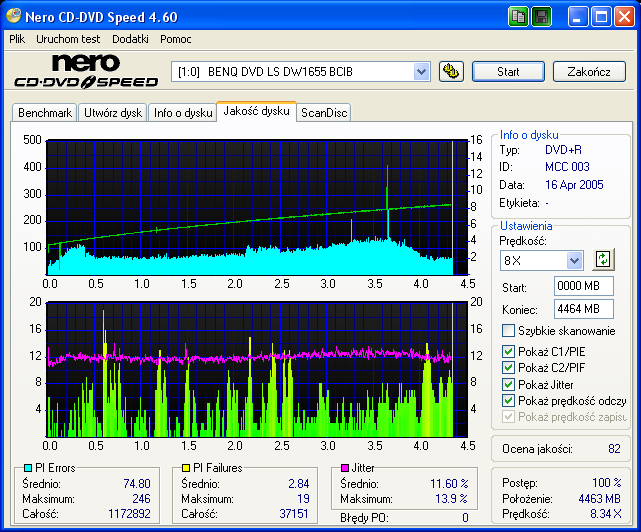Click the Położenie 4463 MB value
641x532 pixels.
[x=599, y=499]
